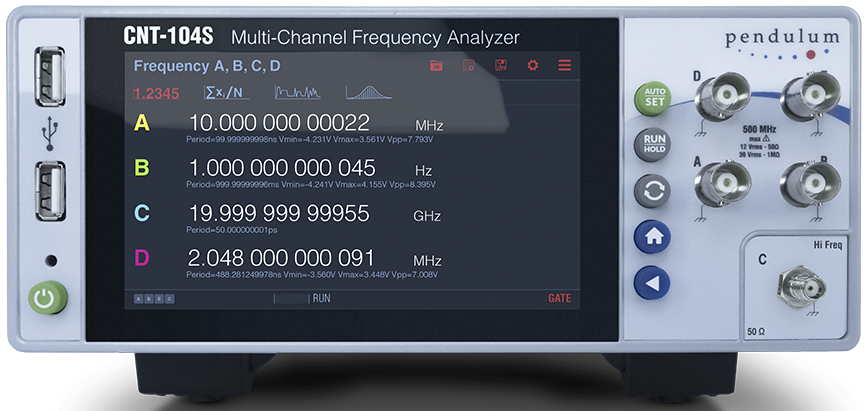This screenshot has width=865, height=411.
Task: Toggle the green power button
Action: click(46, 297)
